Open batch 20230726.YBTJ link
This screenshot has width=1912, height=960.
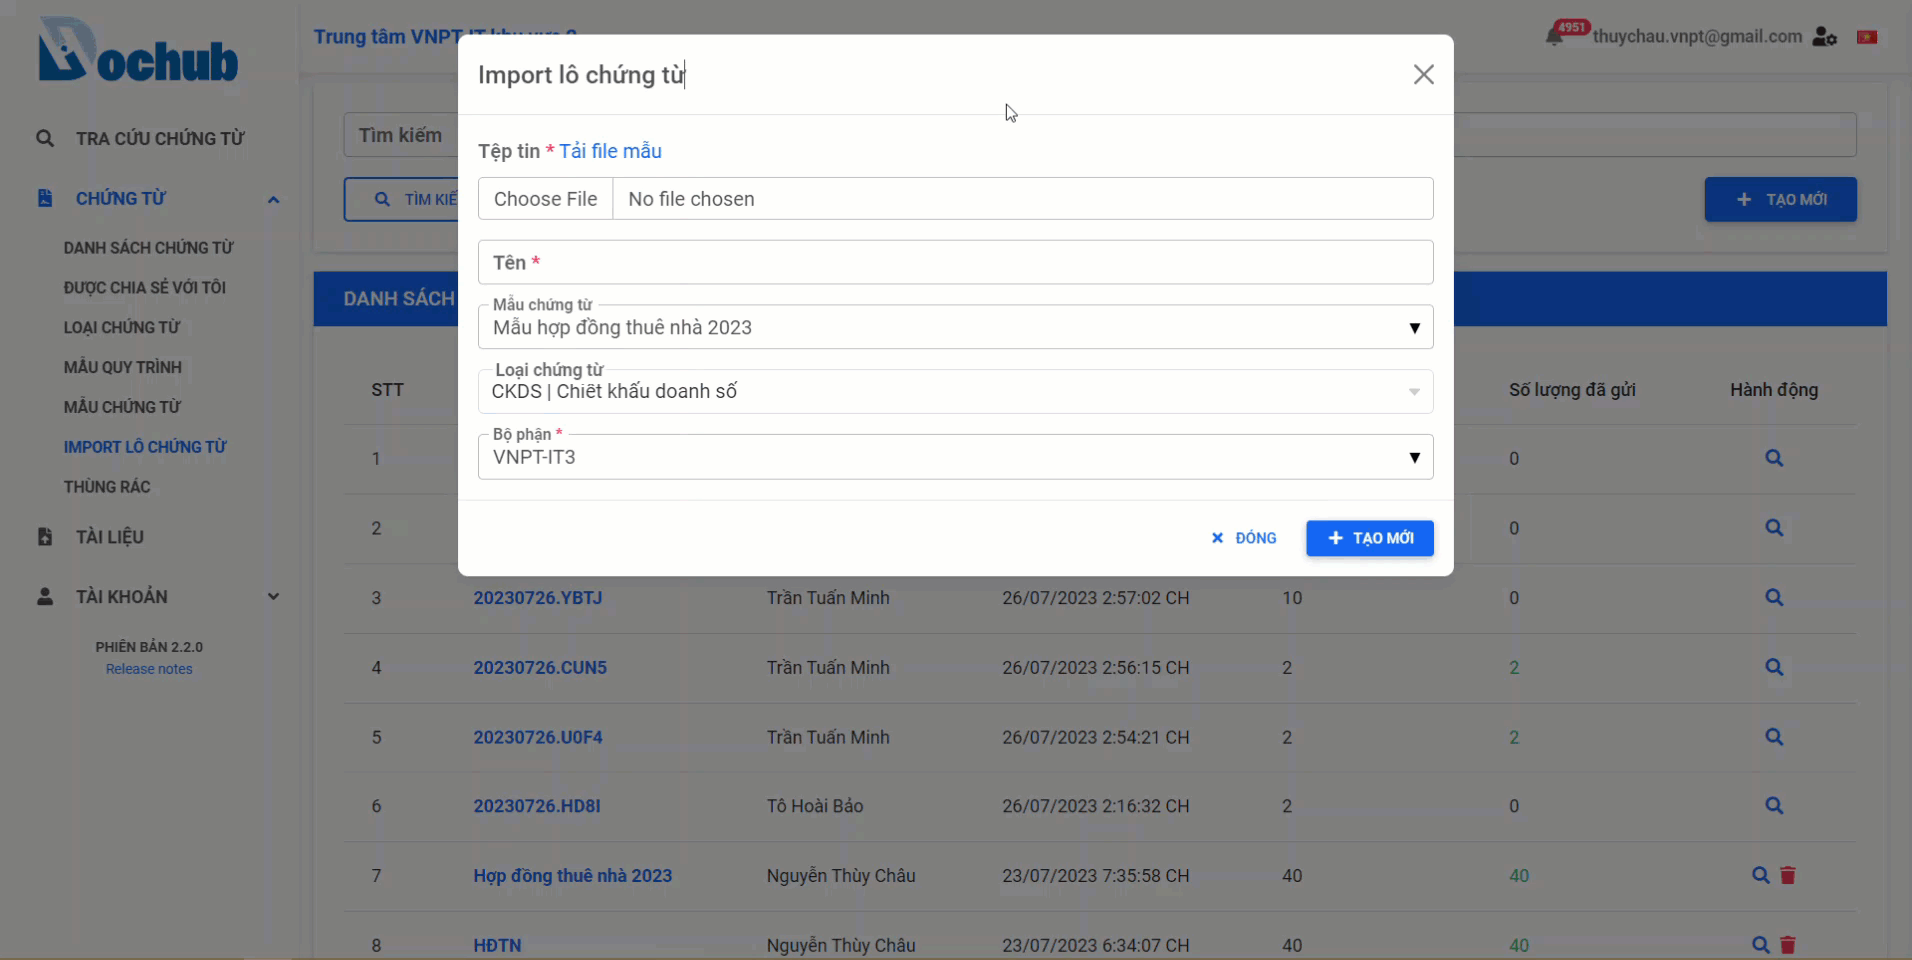point(538,598)
